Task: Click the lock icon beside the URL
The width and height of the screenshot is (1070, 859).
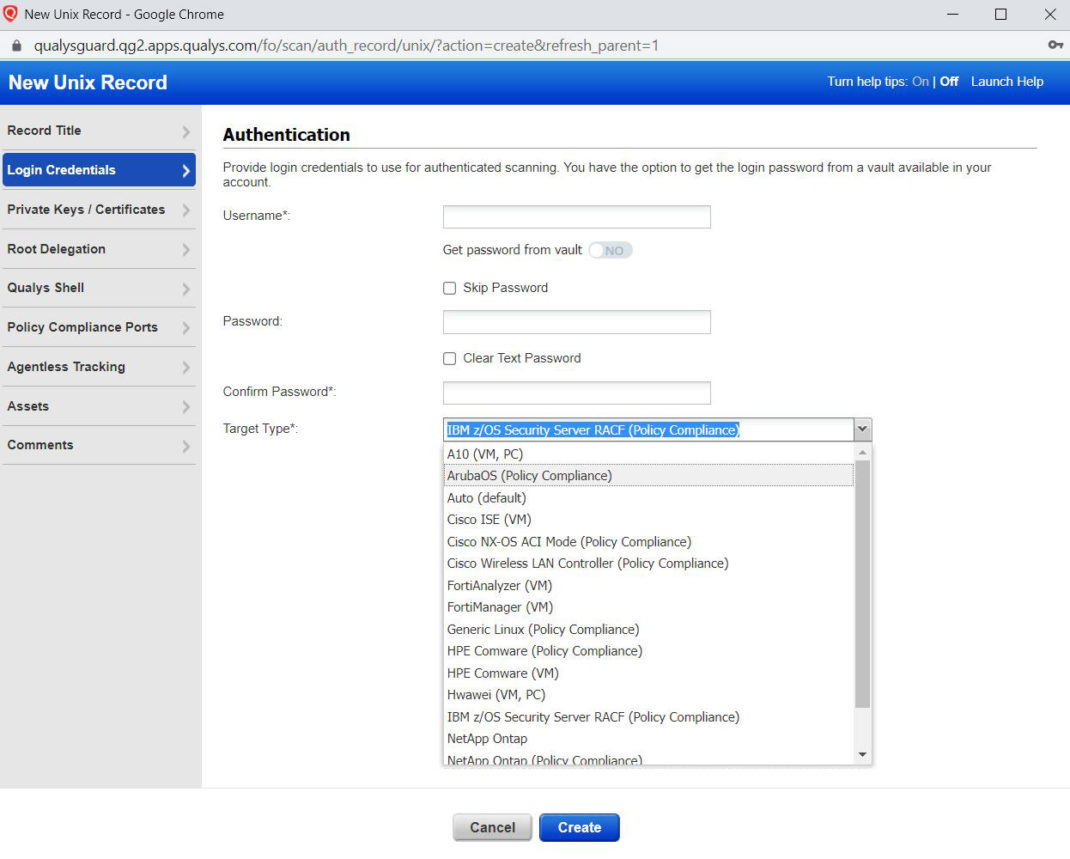Action: (17, 46)
